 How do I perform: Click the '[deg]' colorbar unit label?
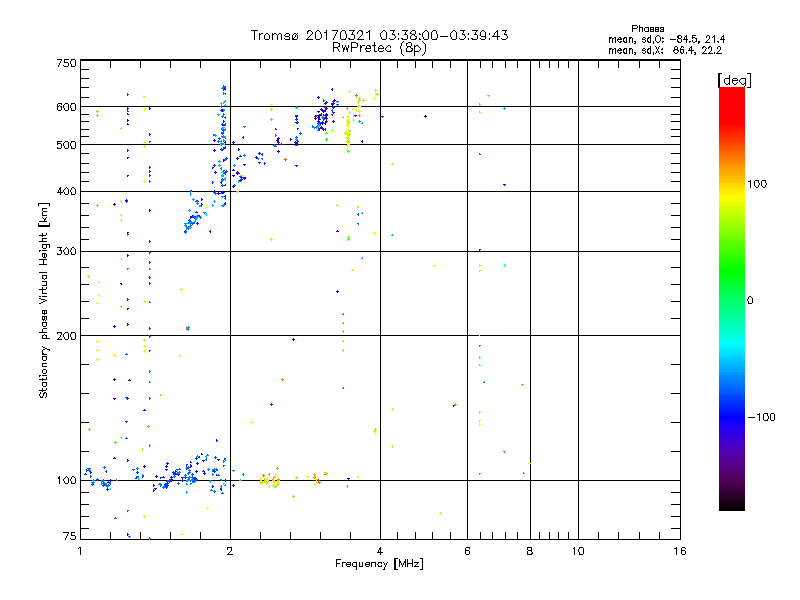[734, 80]
